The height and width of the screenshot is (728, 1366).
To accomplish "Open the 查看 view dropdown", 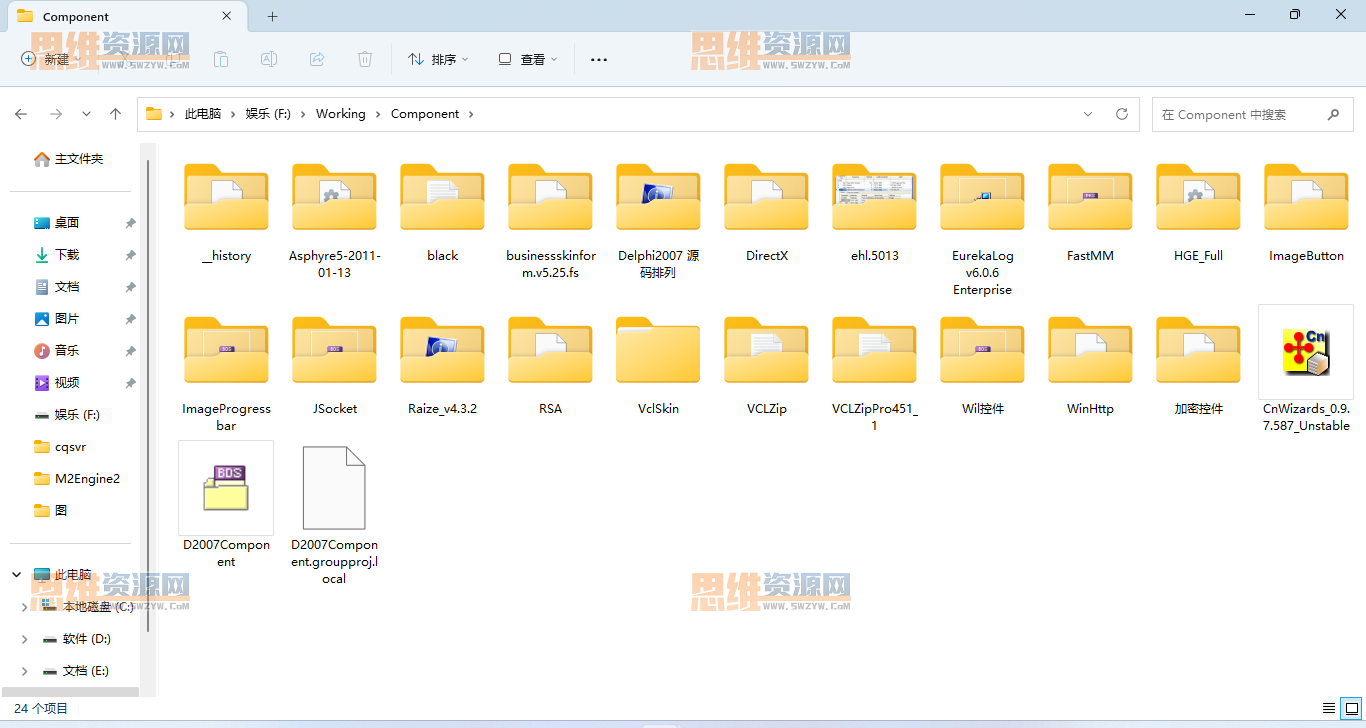I will tap(528, 59).
